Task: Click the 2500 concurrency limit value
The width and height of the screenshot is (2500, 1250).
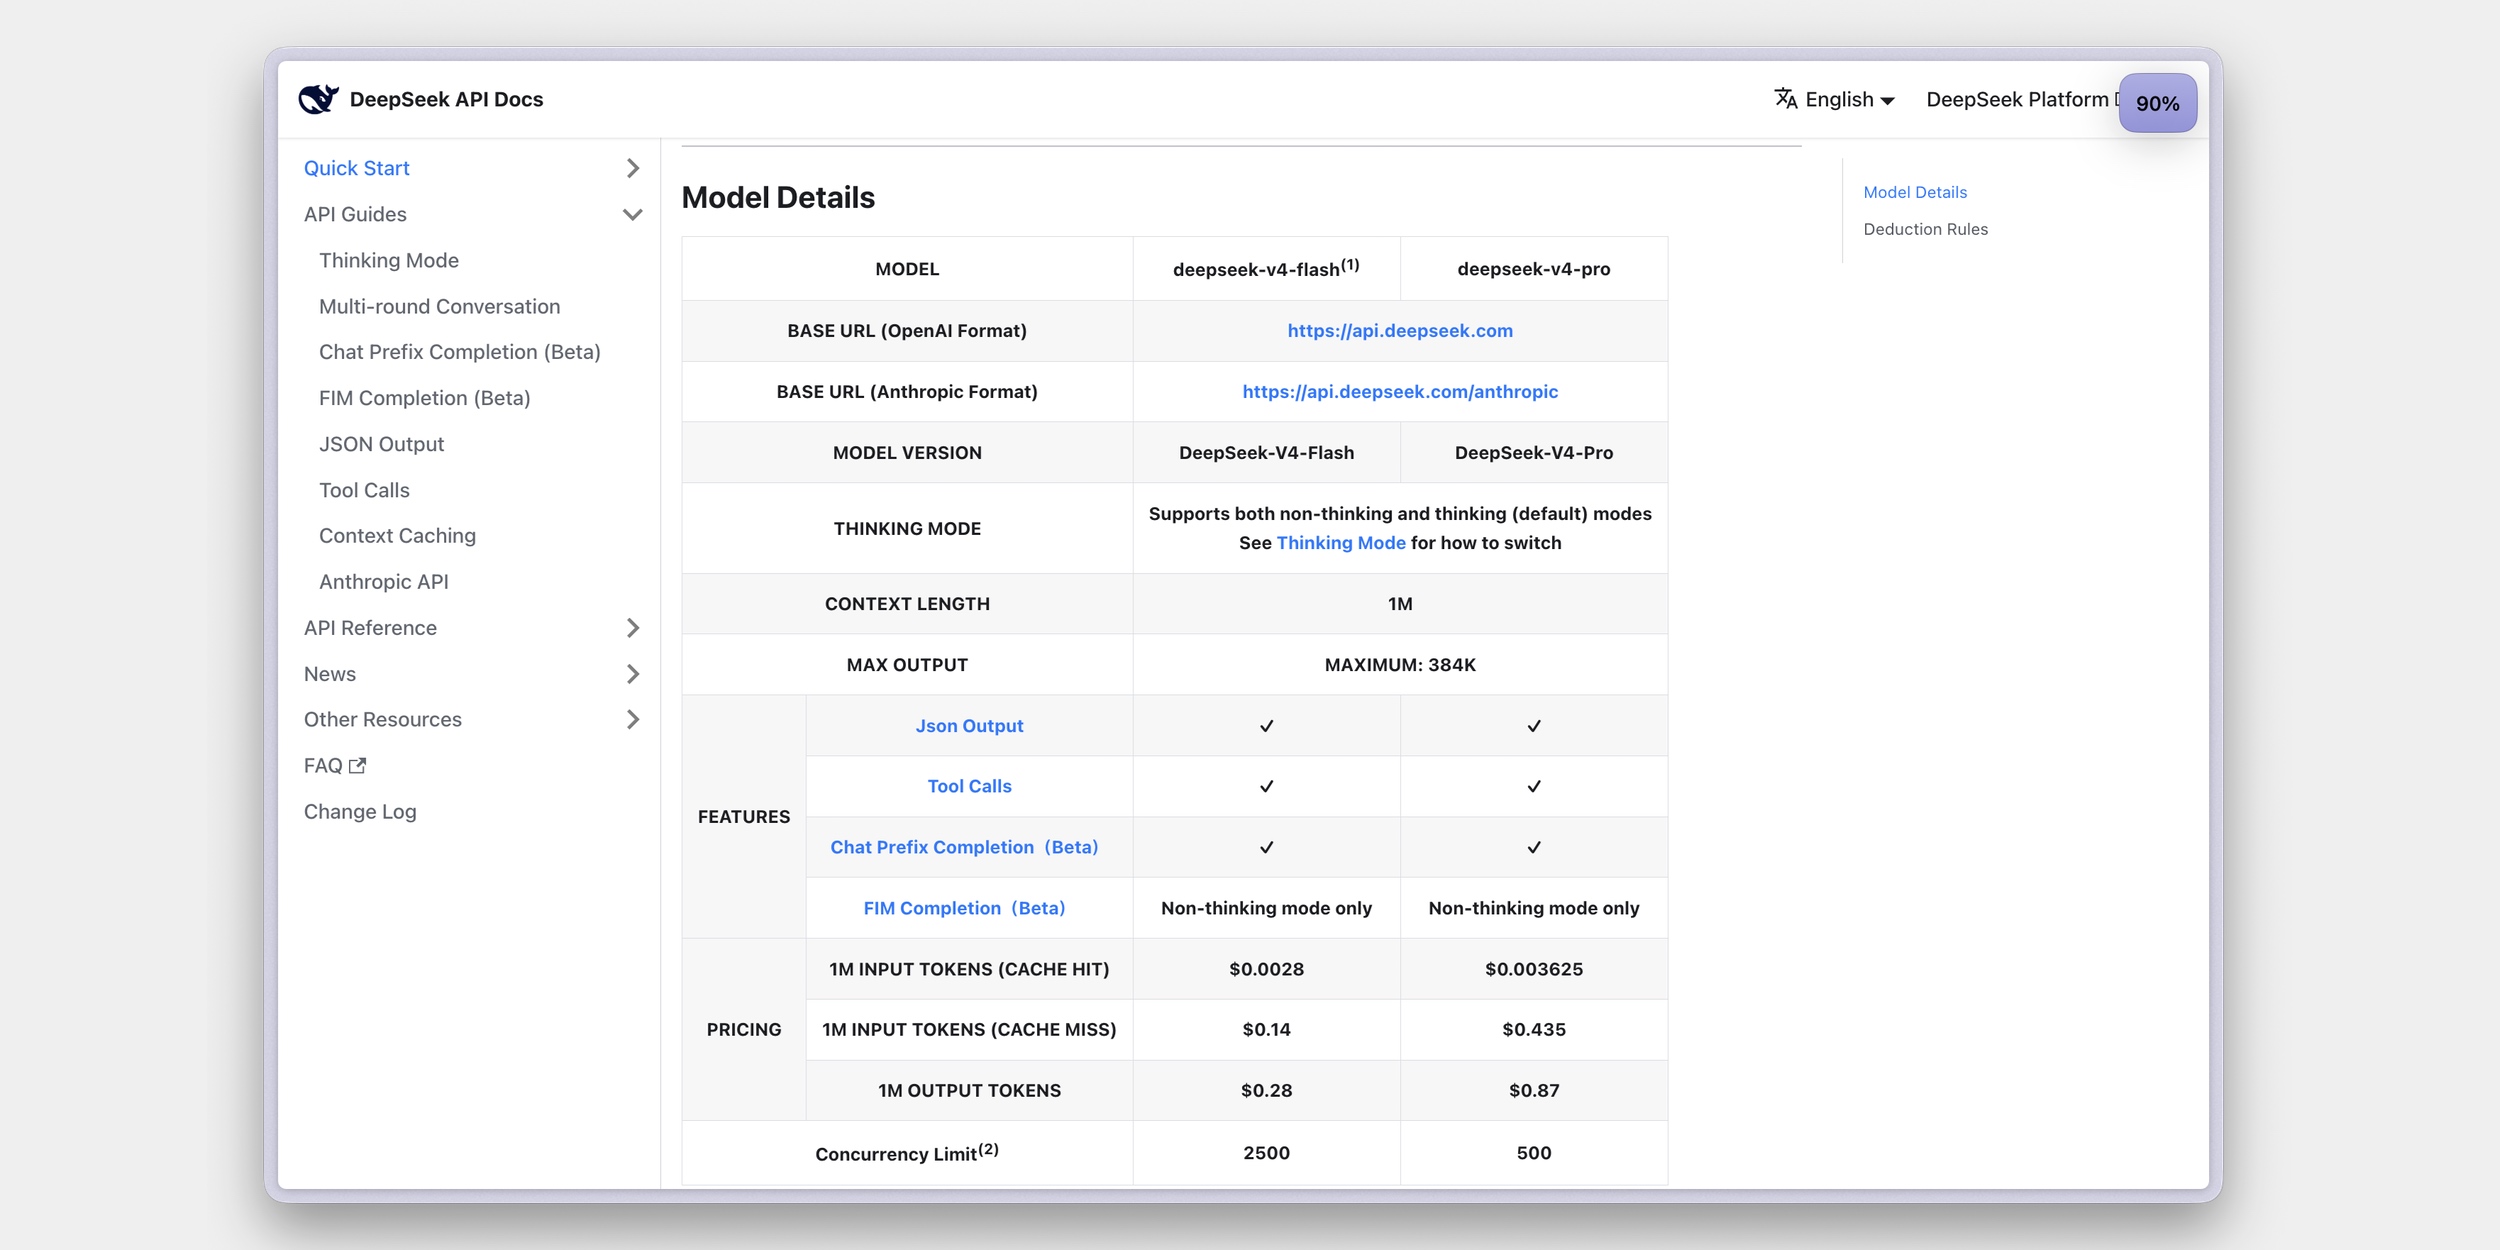Action: [x=1266, y=1153]
